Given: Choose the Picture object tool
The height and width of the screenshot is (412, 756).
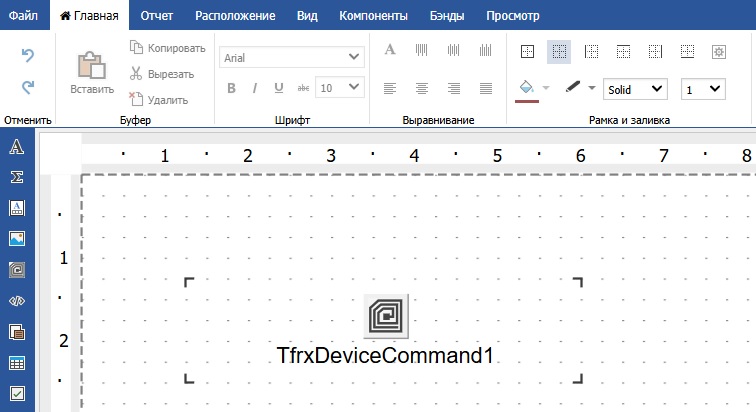Looking at the screenshot, I should (16, 239).
